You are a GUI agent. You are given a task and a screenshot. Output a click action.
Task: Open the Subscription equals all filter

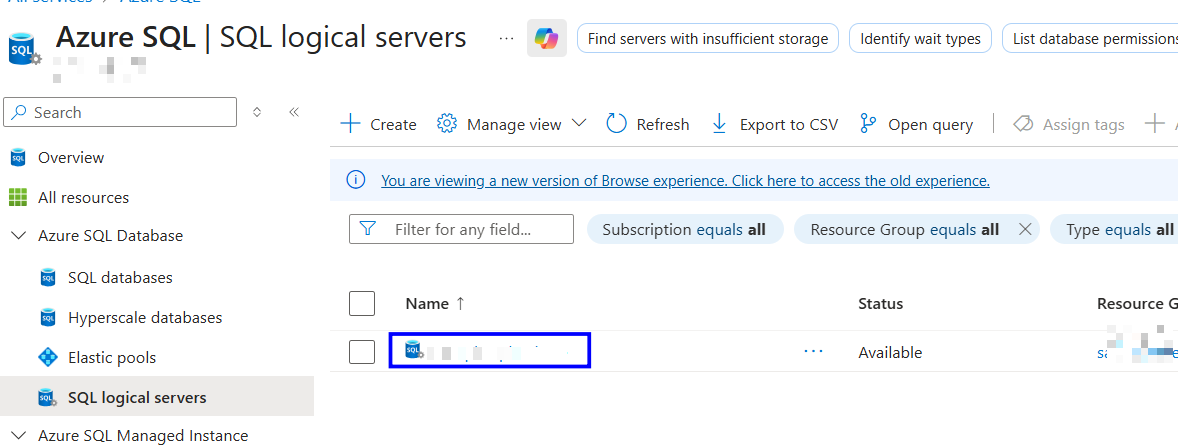pos(684,230)
